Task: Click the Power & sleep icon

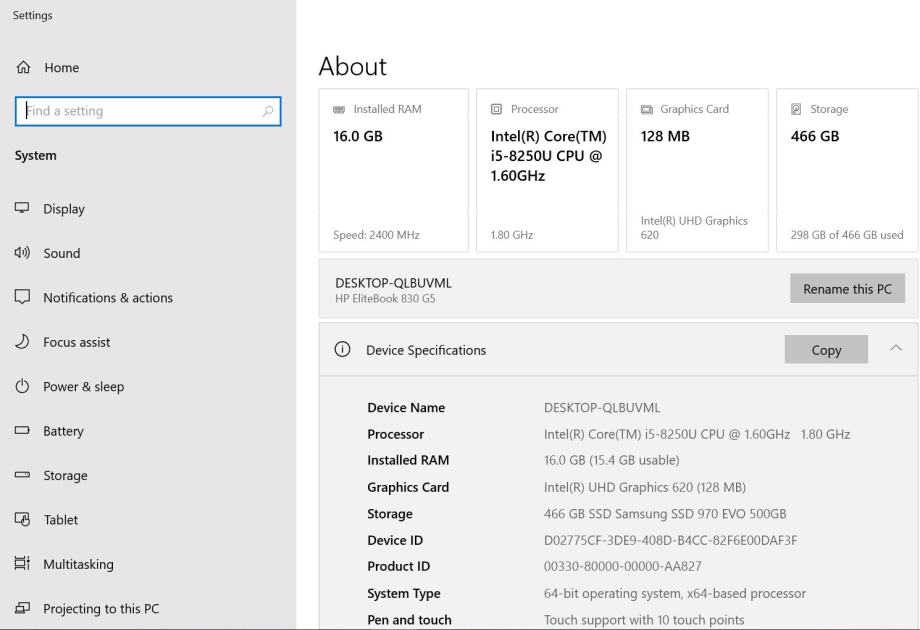Action: coord(22,387)
